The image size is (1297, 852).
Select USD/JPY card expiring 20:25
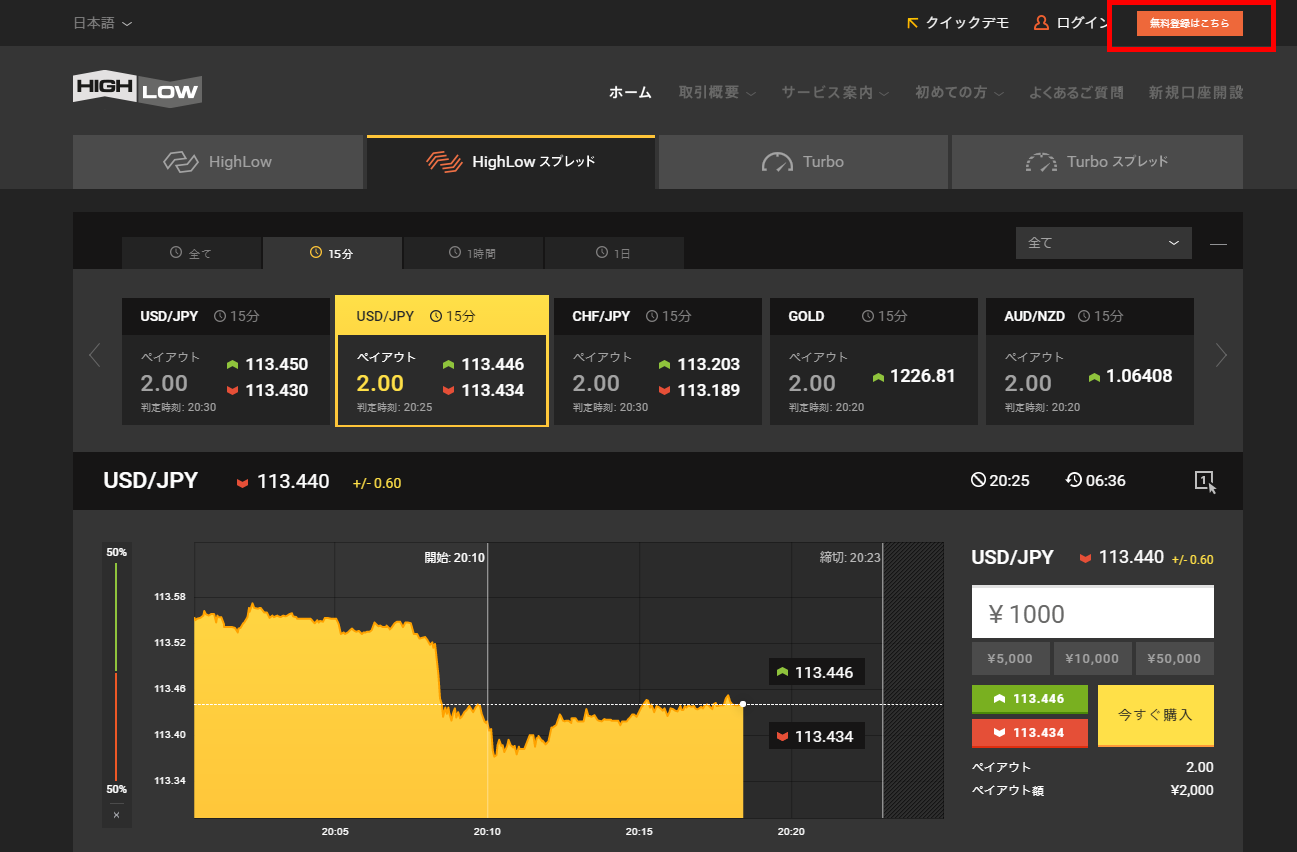click(x=441, y=361)
